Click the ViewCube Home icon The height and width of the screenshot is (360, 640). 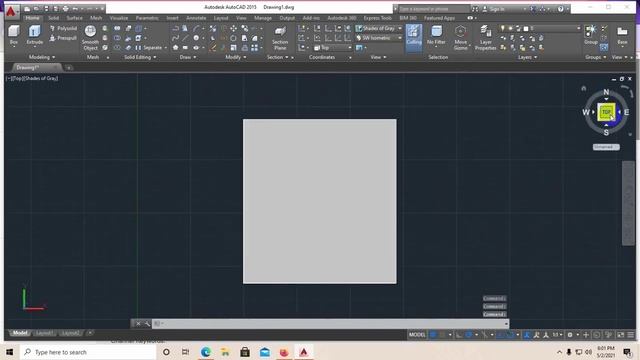click(x=584, y=88)
